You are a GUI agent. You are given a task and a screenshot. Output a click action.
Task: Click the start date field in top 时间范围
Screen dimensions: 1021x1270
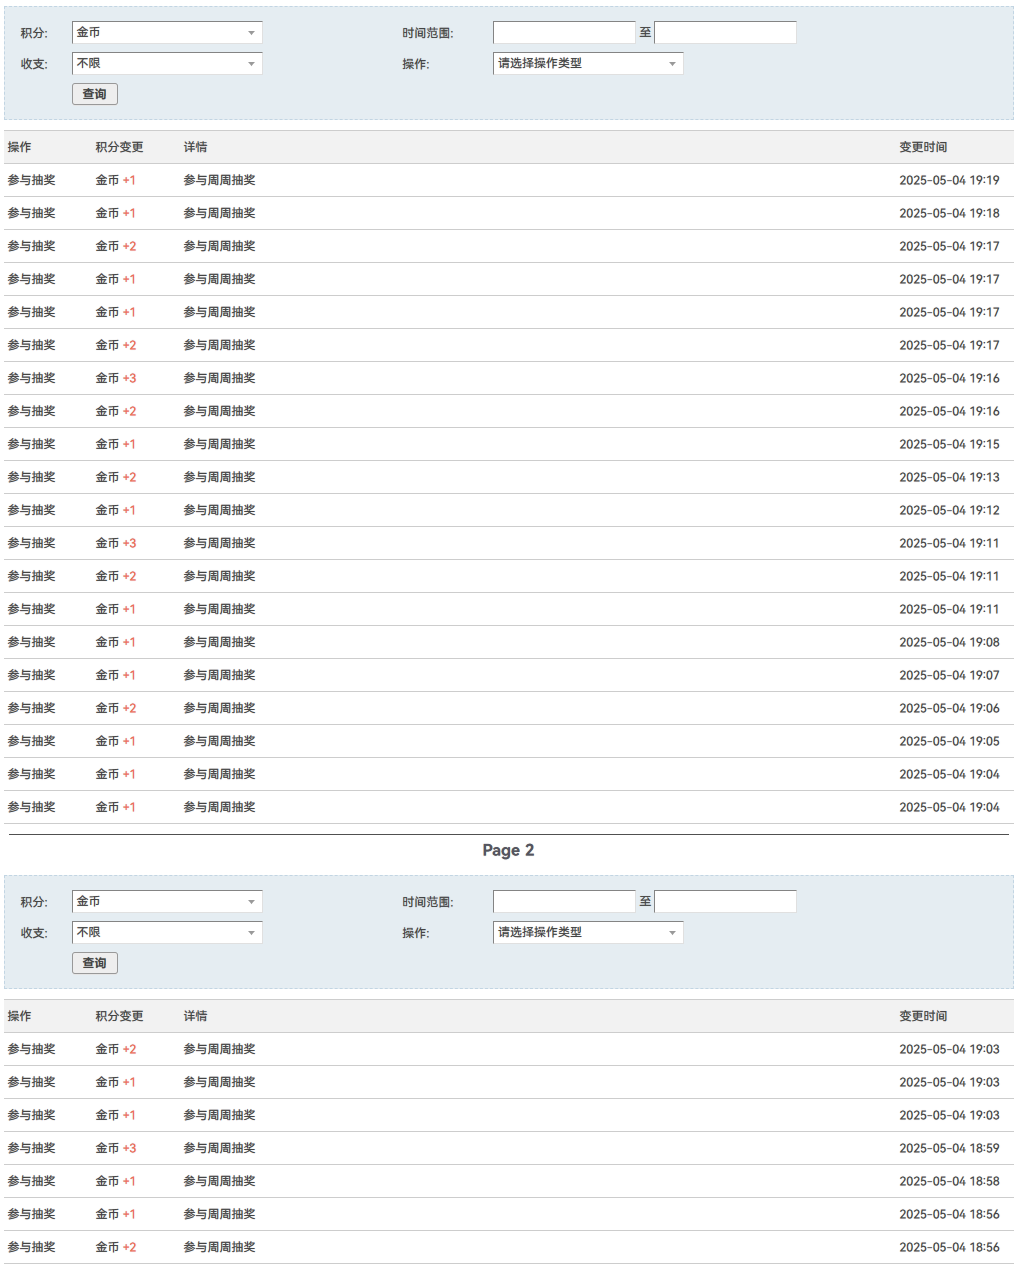564,33
